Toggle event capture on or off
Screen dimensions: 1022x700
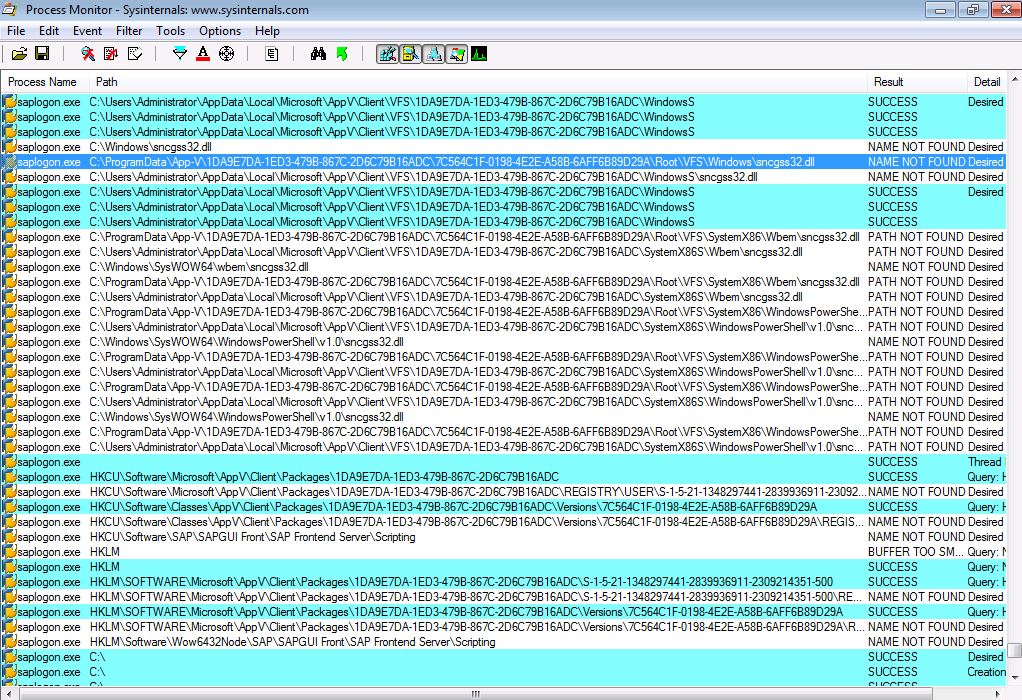click(x=89, y=53)
